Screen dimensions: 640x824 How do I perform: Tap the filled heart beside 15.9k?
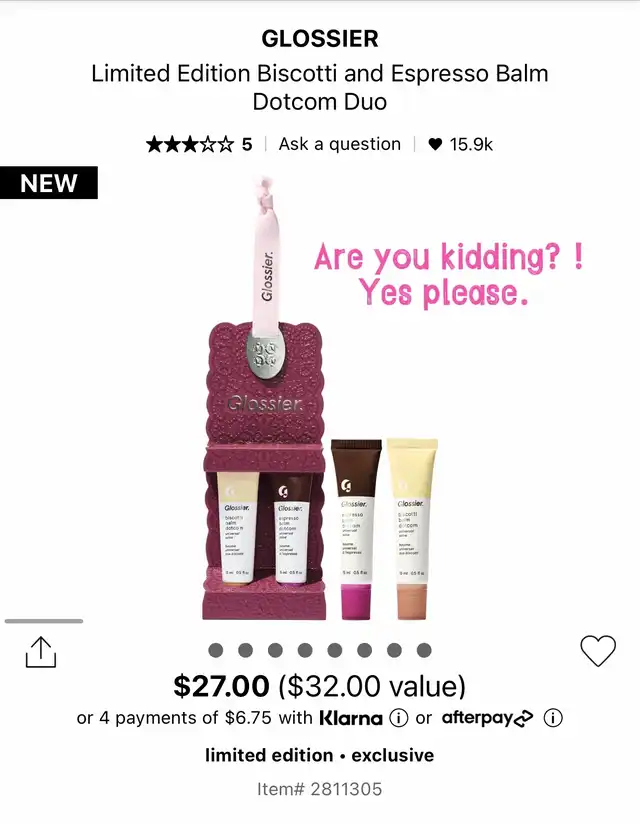tap(435, 144)
